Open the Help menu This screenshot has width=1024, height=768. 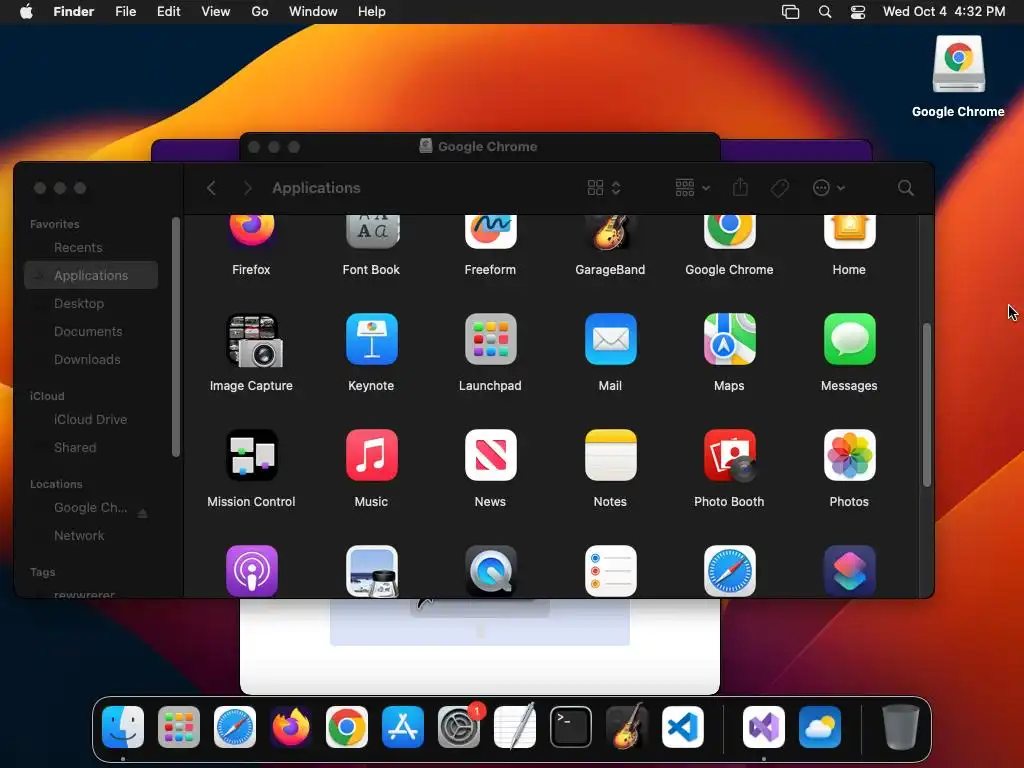[372, 12]
